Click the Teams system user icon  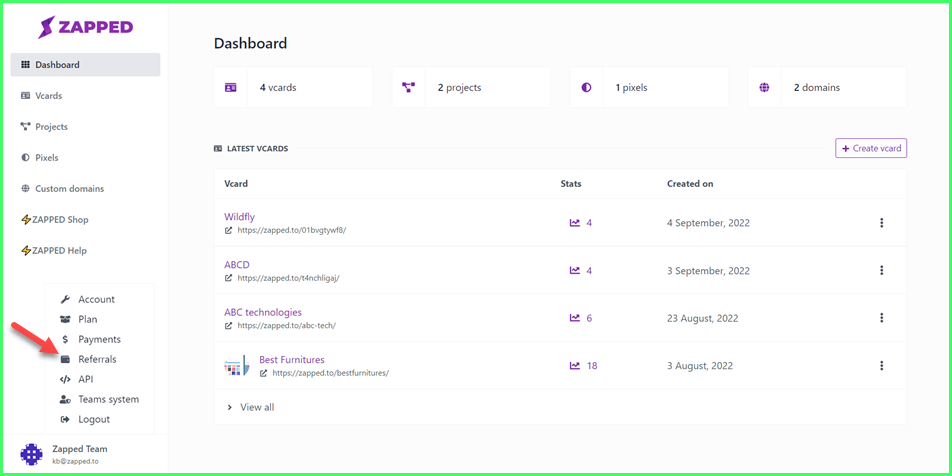(x=66, y=400)
